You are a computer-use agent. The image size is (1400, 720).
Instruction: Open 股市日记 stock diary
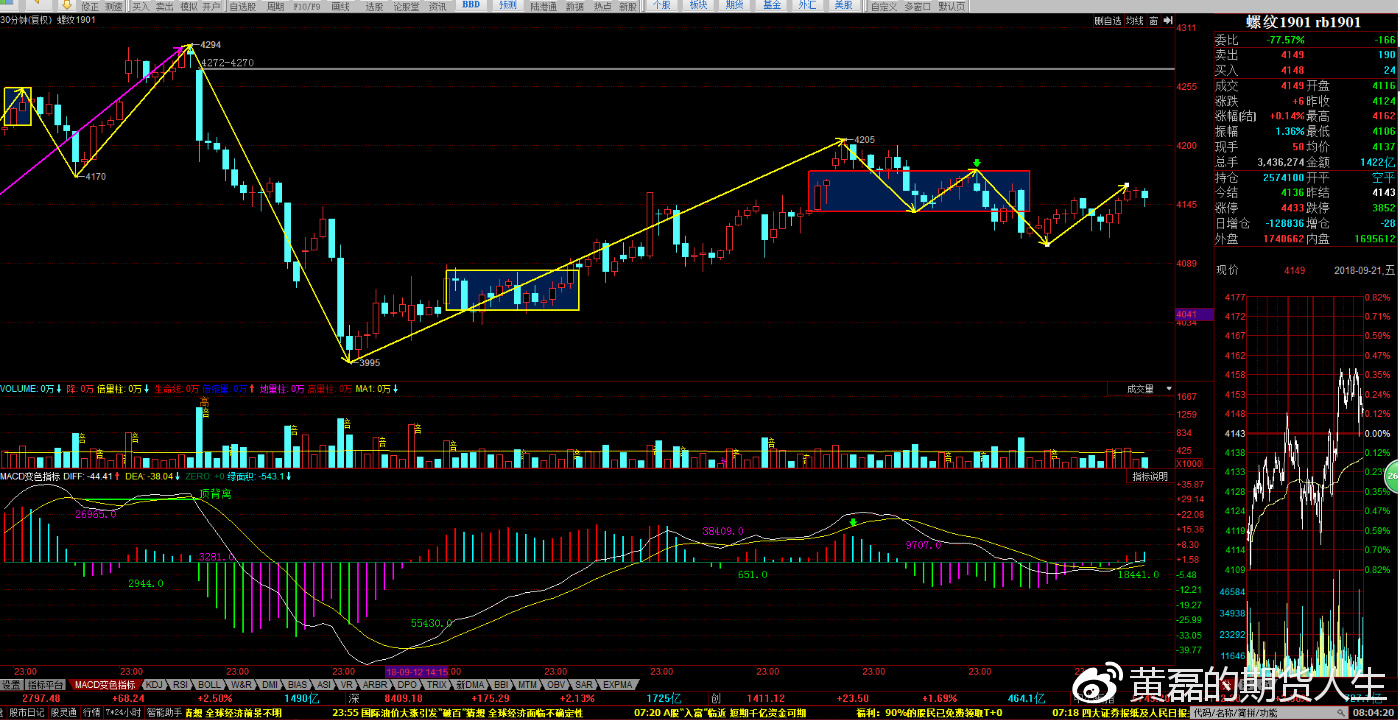(x=26, y=713)
